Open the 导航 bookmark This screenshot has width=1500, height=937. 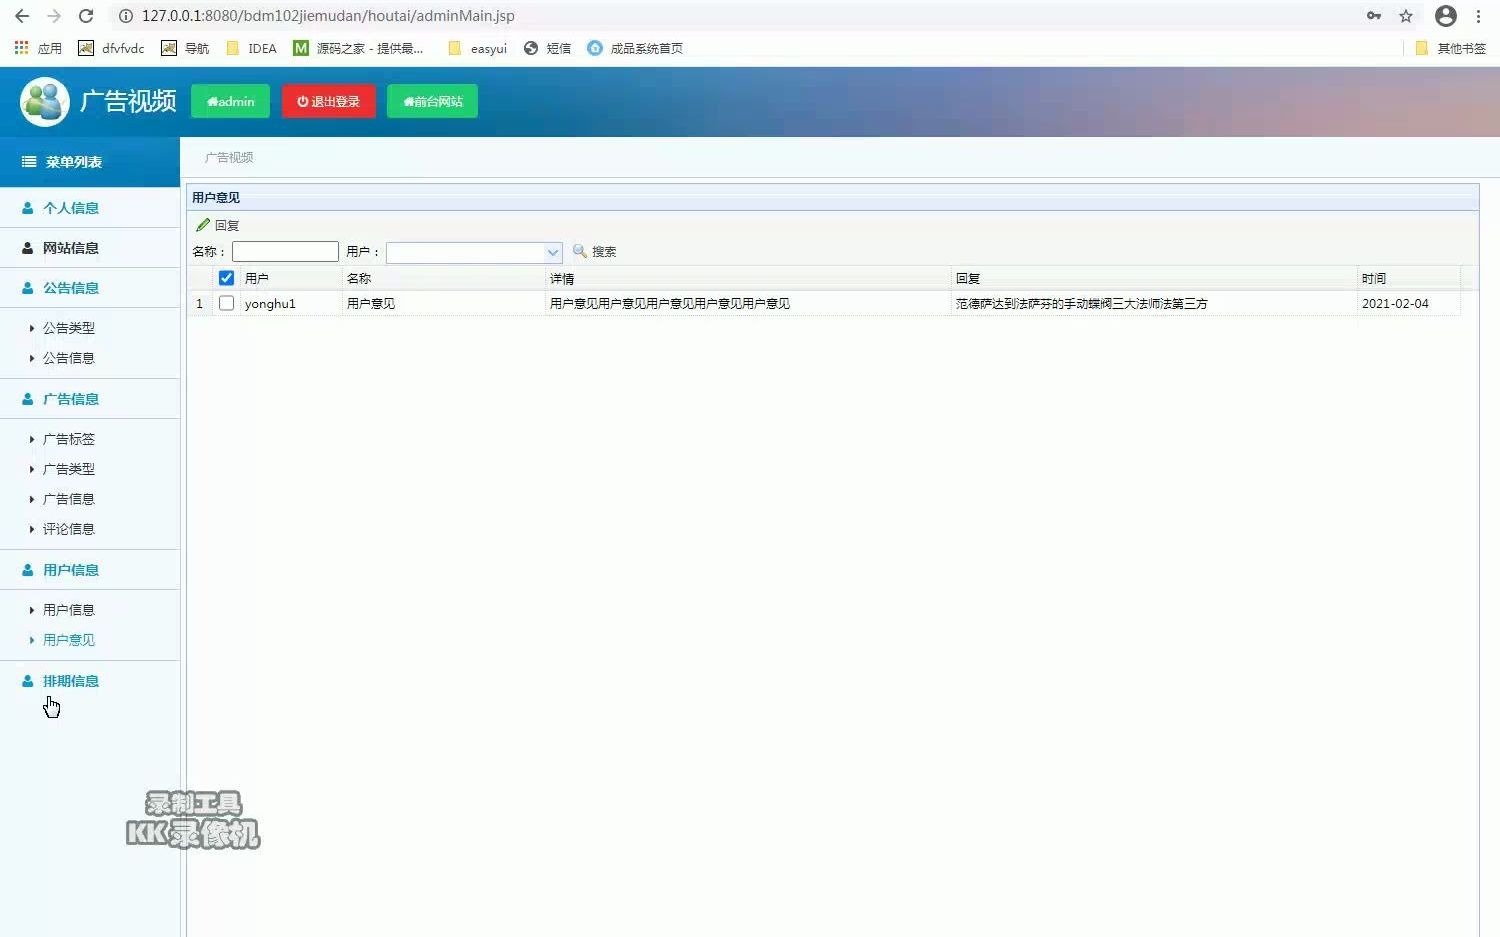click(x=185, y=48)
